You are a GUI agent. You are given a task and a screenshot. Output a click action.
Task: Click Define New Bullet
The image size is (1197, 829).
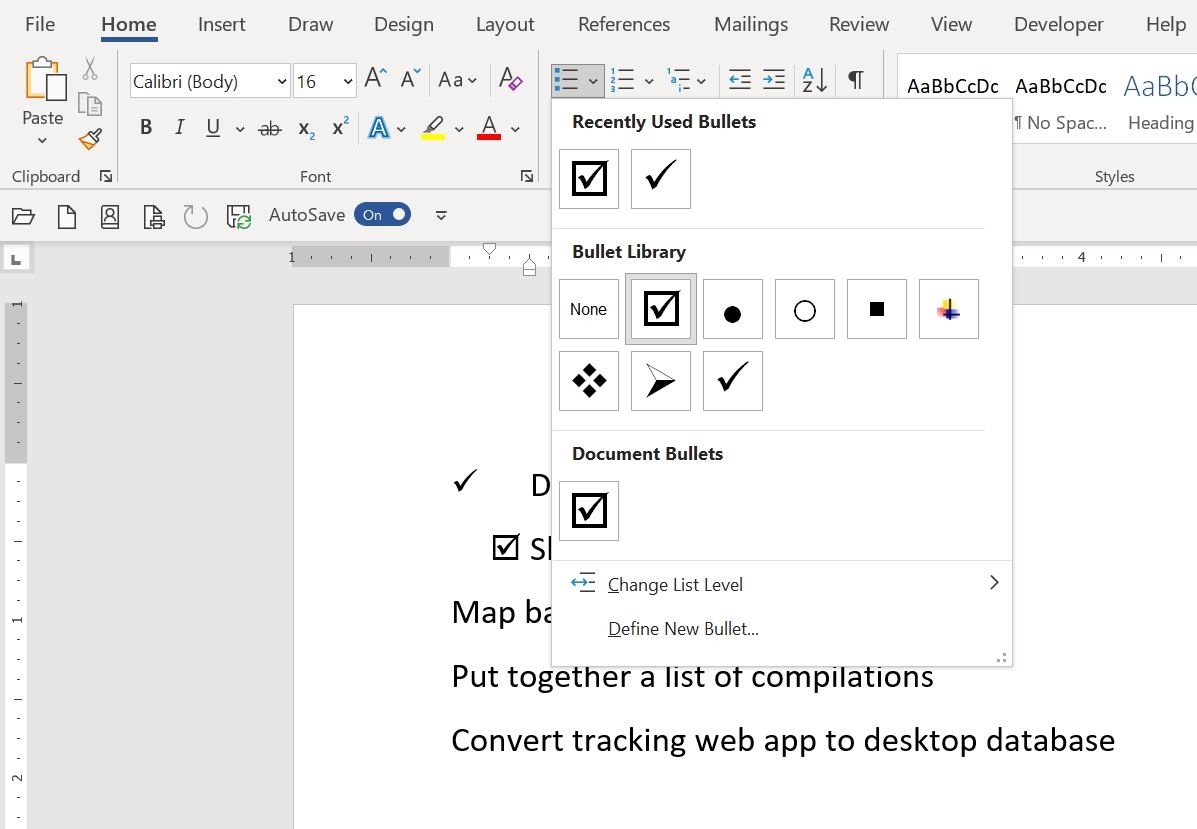[x=683, y=629]
